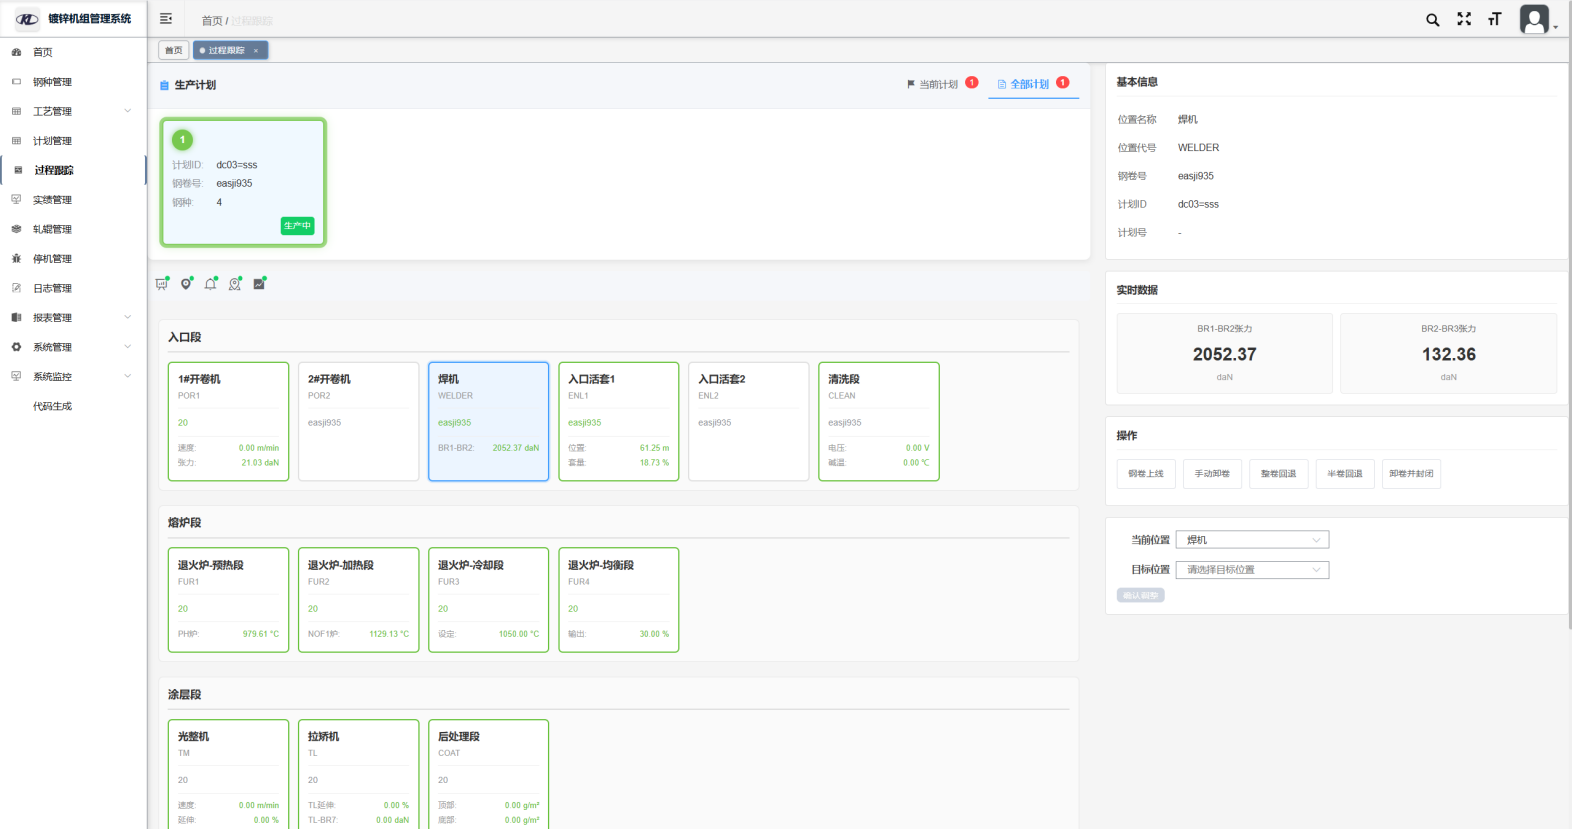Select production plan card dc03=sss

(243, 182)
